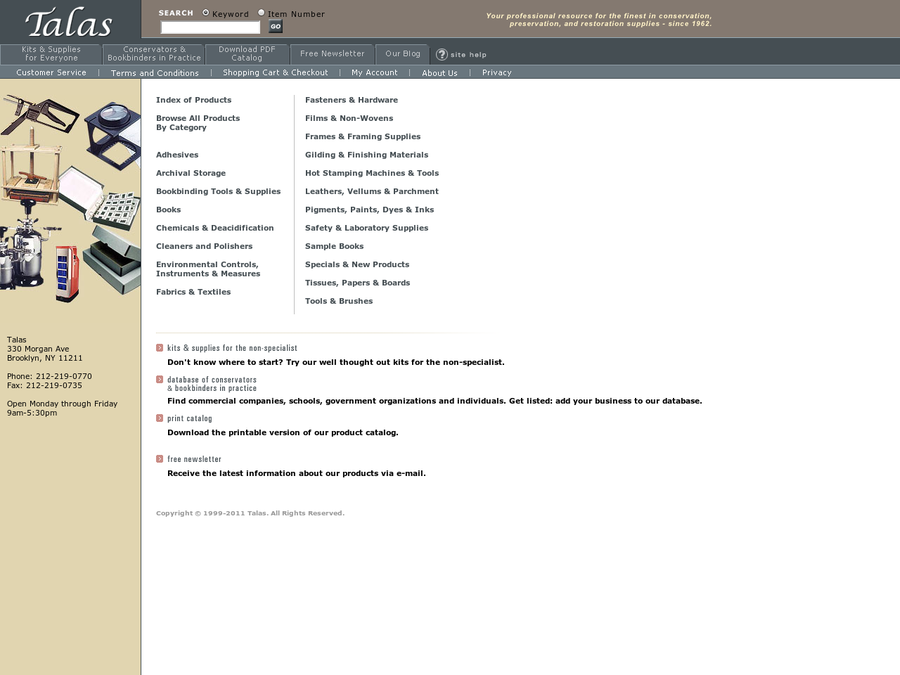Open Films & Non-Wovens category
The width and height of the screenshot is (900, 675).
click(349, 118)
